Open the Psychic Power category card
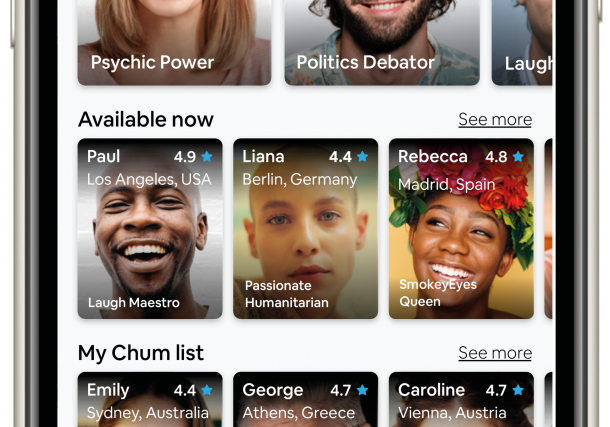The image size is (610, 427). pyautogui.click(x=174, y=42)
